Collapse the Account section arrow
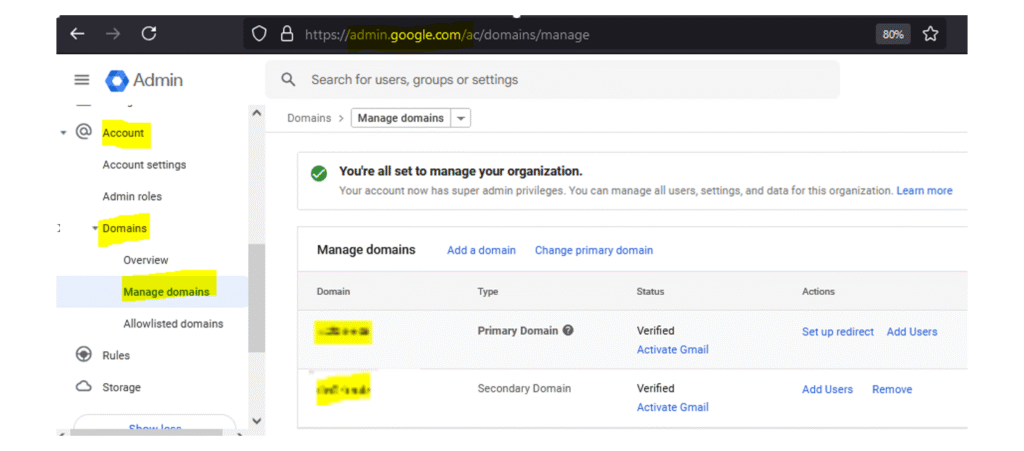1024x451 pixels. coord(64,133)
